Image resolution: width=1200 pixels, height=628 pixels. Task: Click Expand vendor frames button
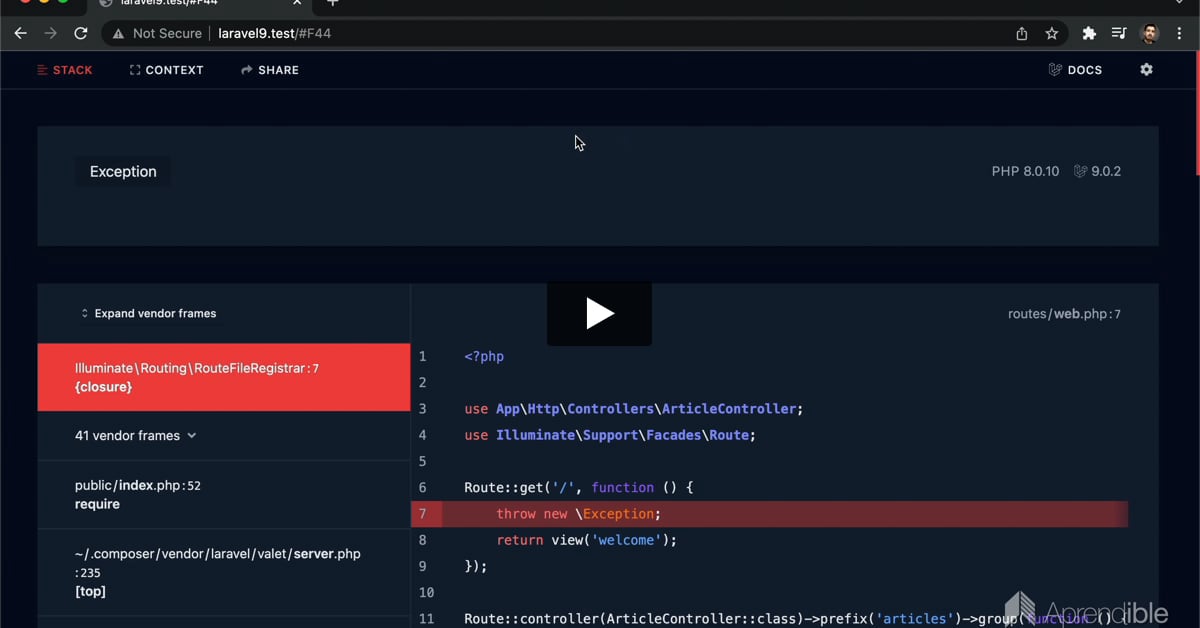tap(148, 313)
